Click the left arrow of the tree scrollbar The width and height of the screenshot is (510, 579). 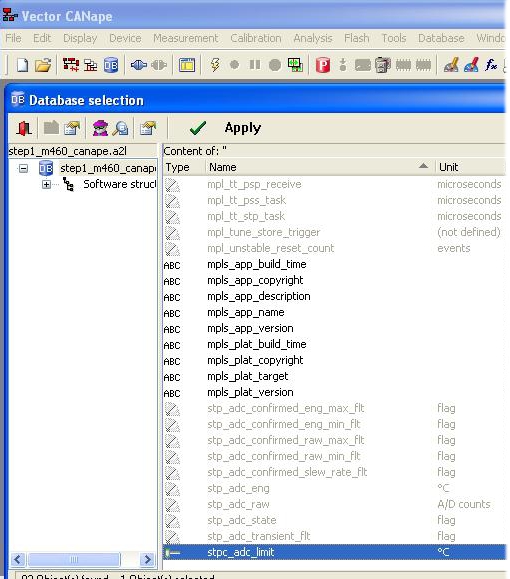click(18, 560)
